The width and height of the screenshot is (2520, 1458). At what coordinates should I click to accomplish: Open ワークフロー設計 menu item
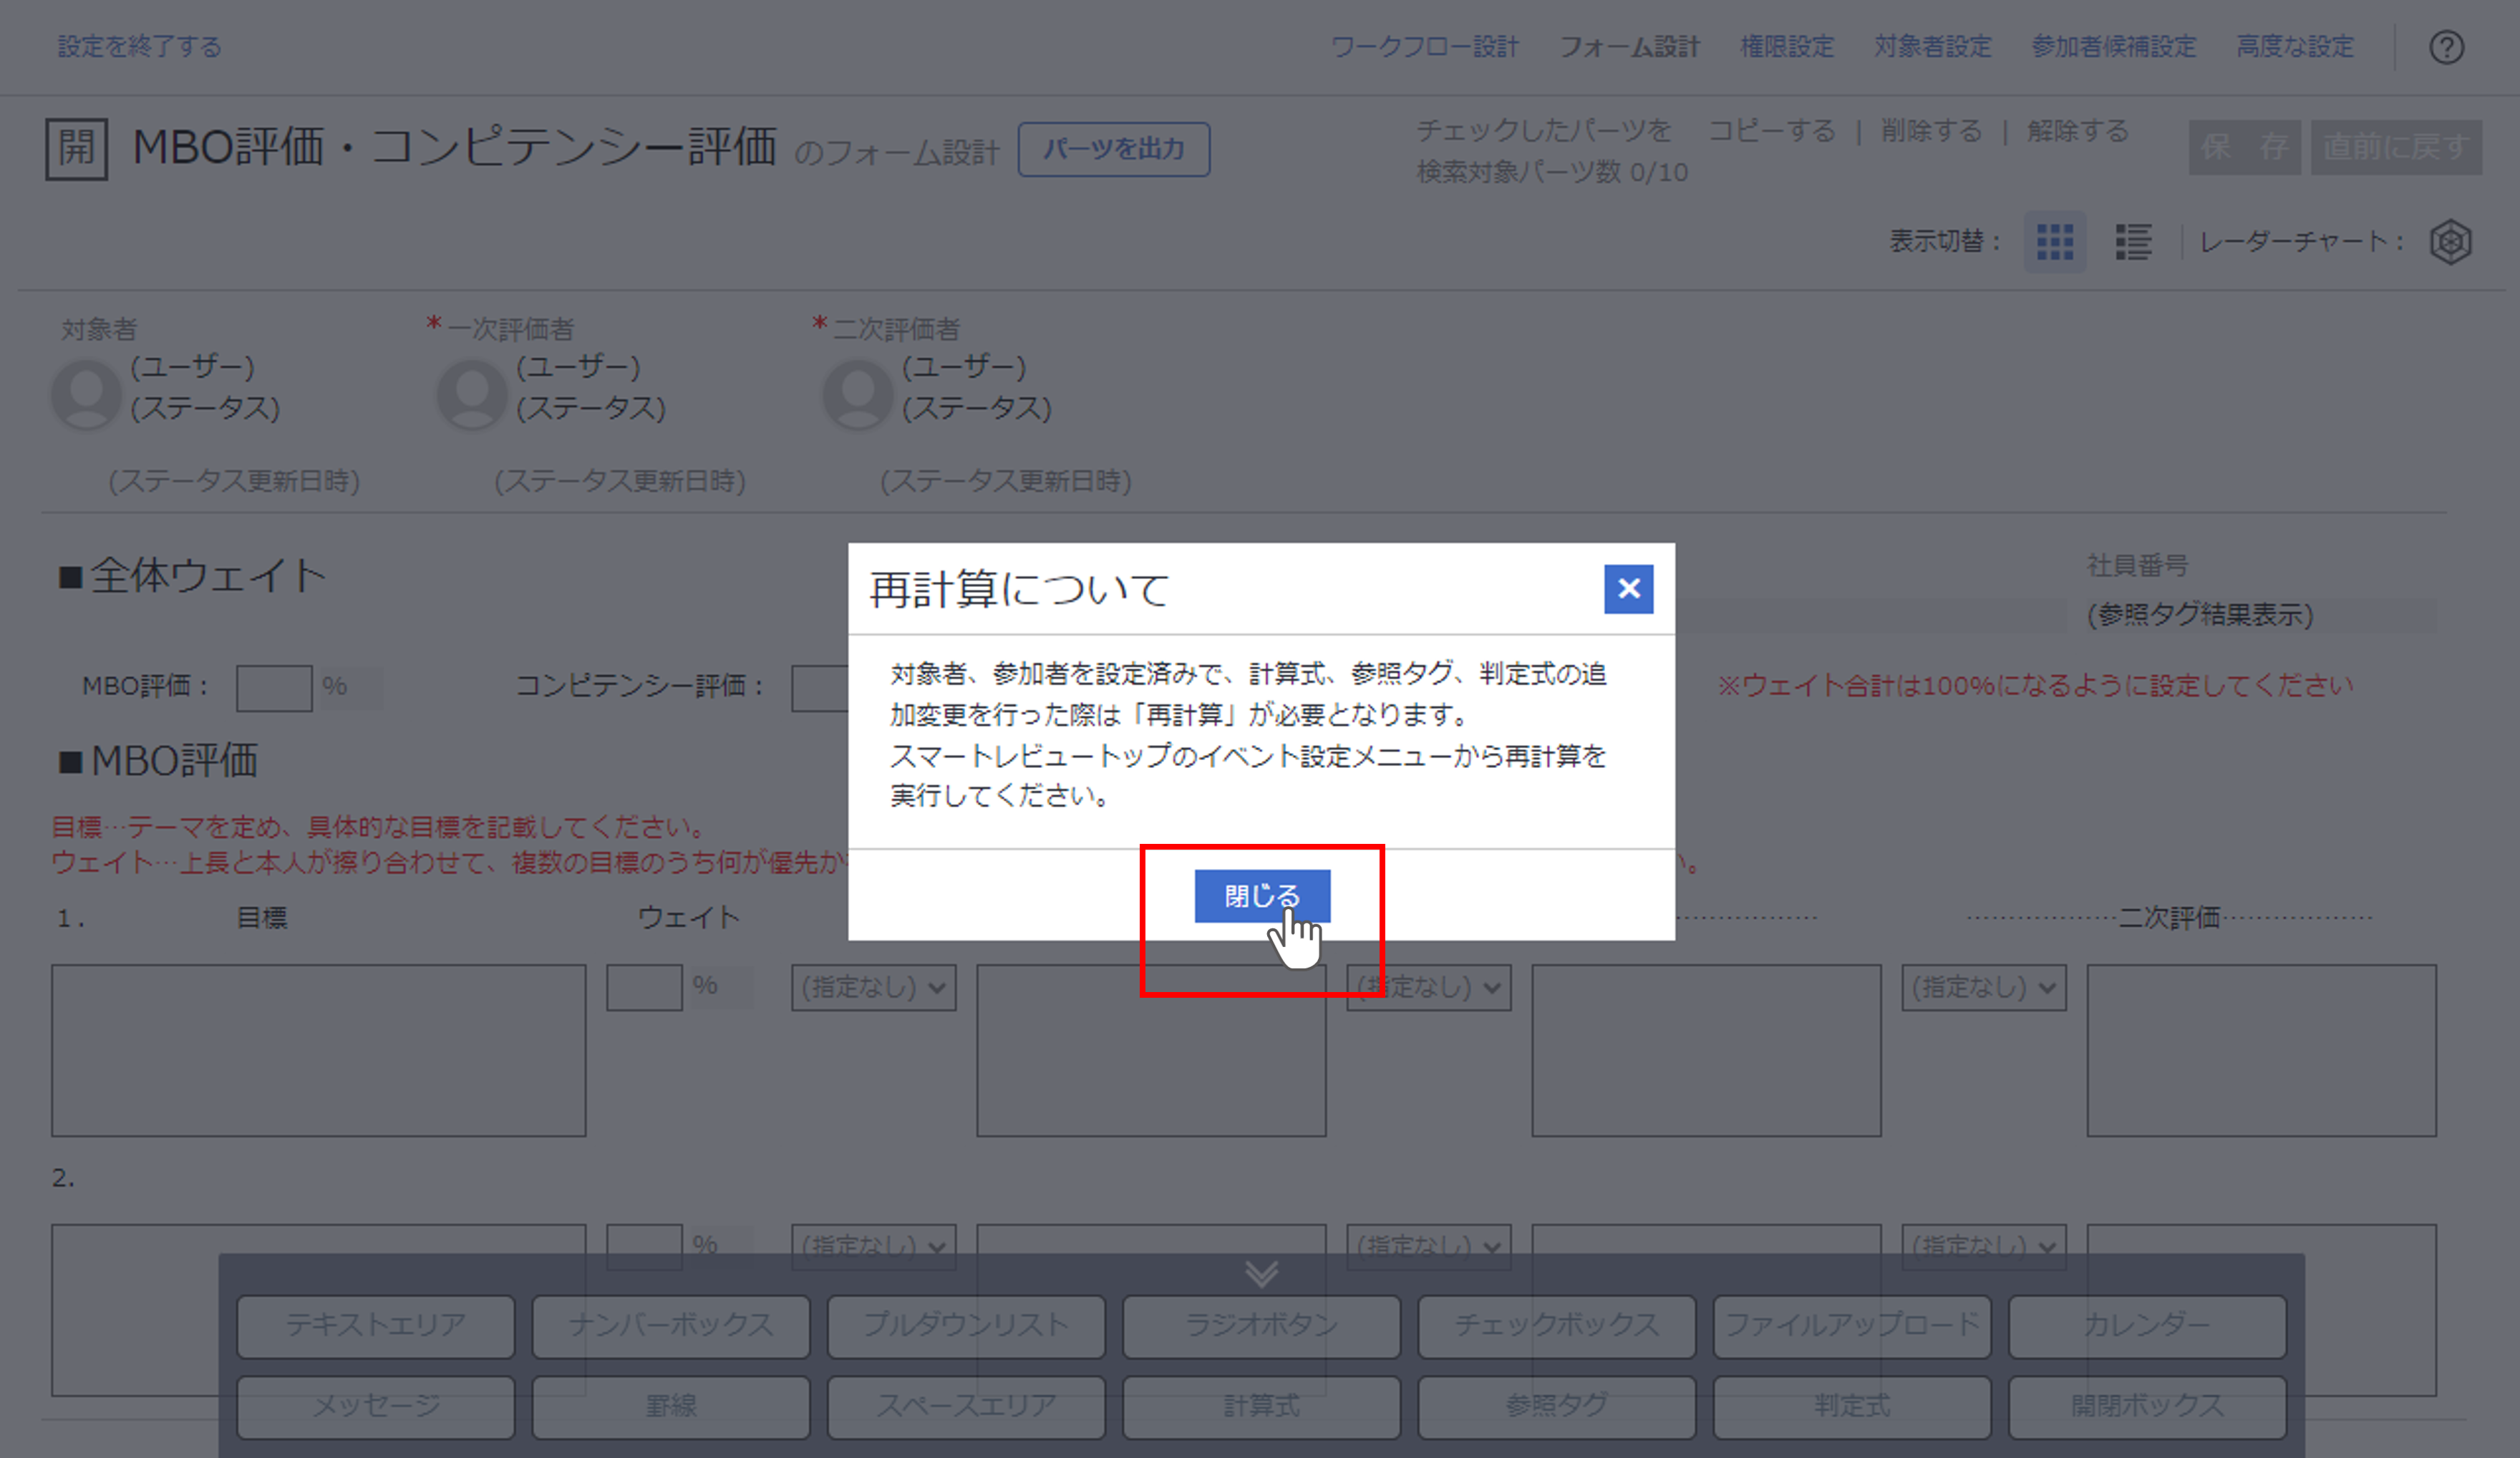point(1424,47)
